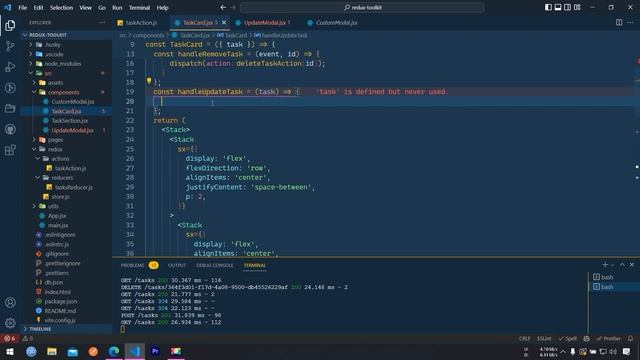Viewport: 640px width, 360px height.
Task: Close the TaskCard.jsx tab
Action: tap(224, 23)
